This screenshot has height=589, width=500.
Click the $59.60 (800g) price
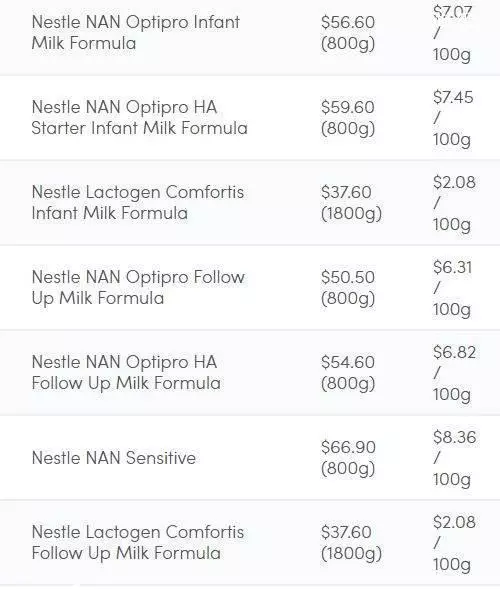(x=348, y=118)
